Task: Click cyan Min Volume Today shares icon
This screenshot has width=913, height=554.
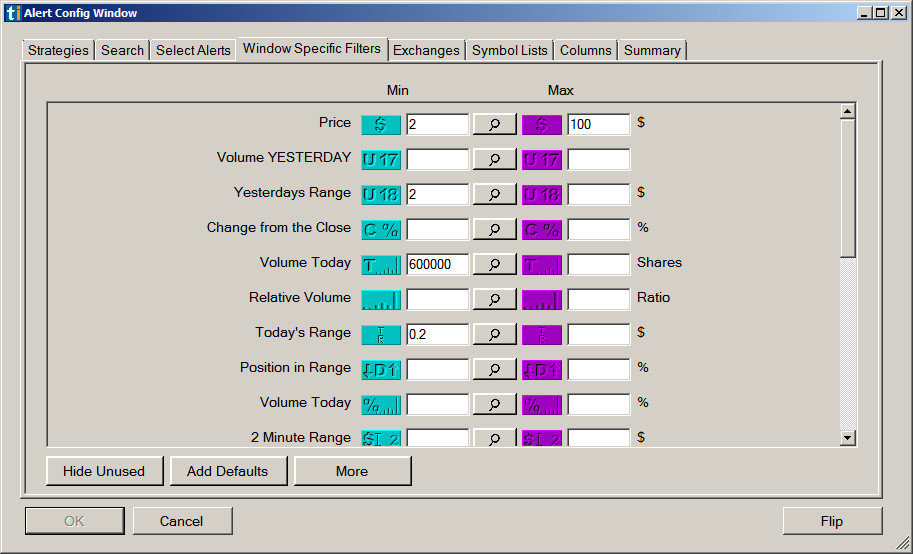Action: [x=381, y=264]
